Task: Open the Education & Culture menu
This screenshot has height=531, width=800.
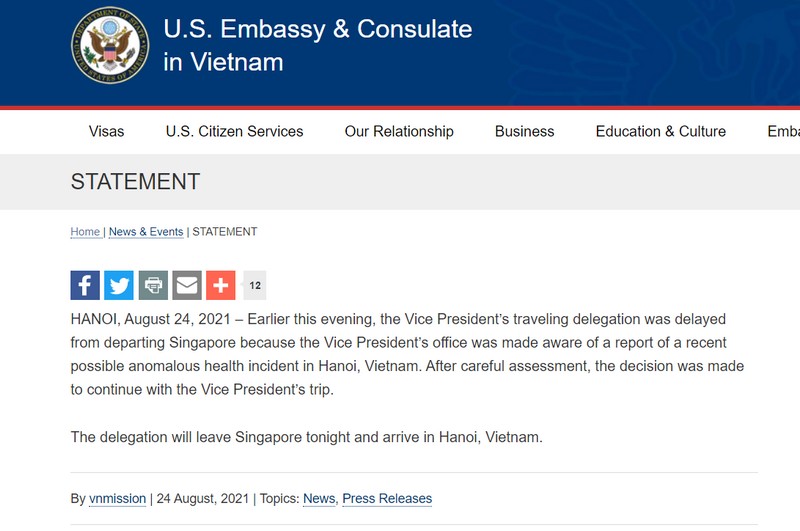Action: point(661,132)
